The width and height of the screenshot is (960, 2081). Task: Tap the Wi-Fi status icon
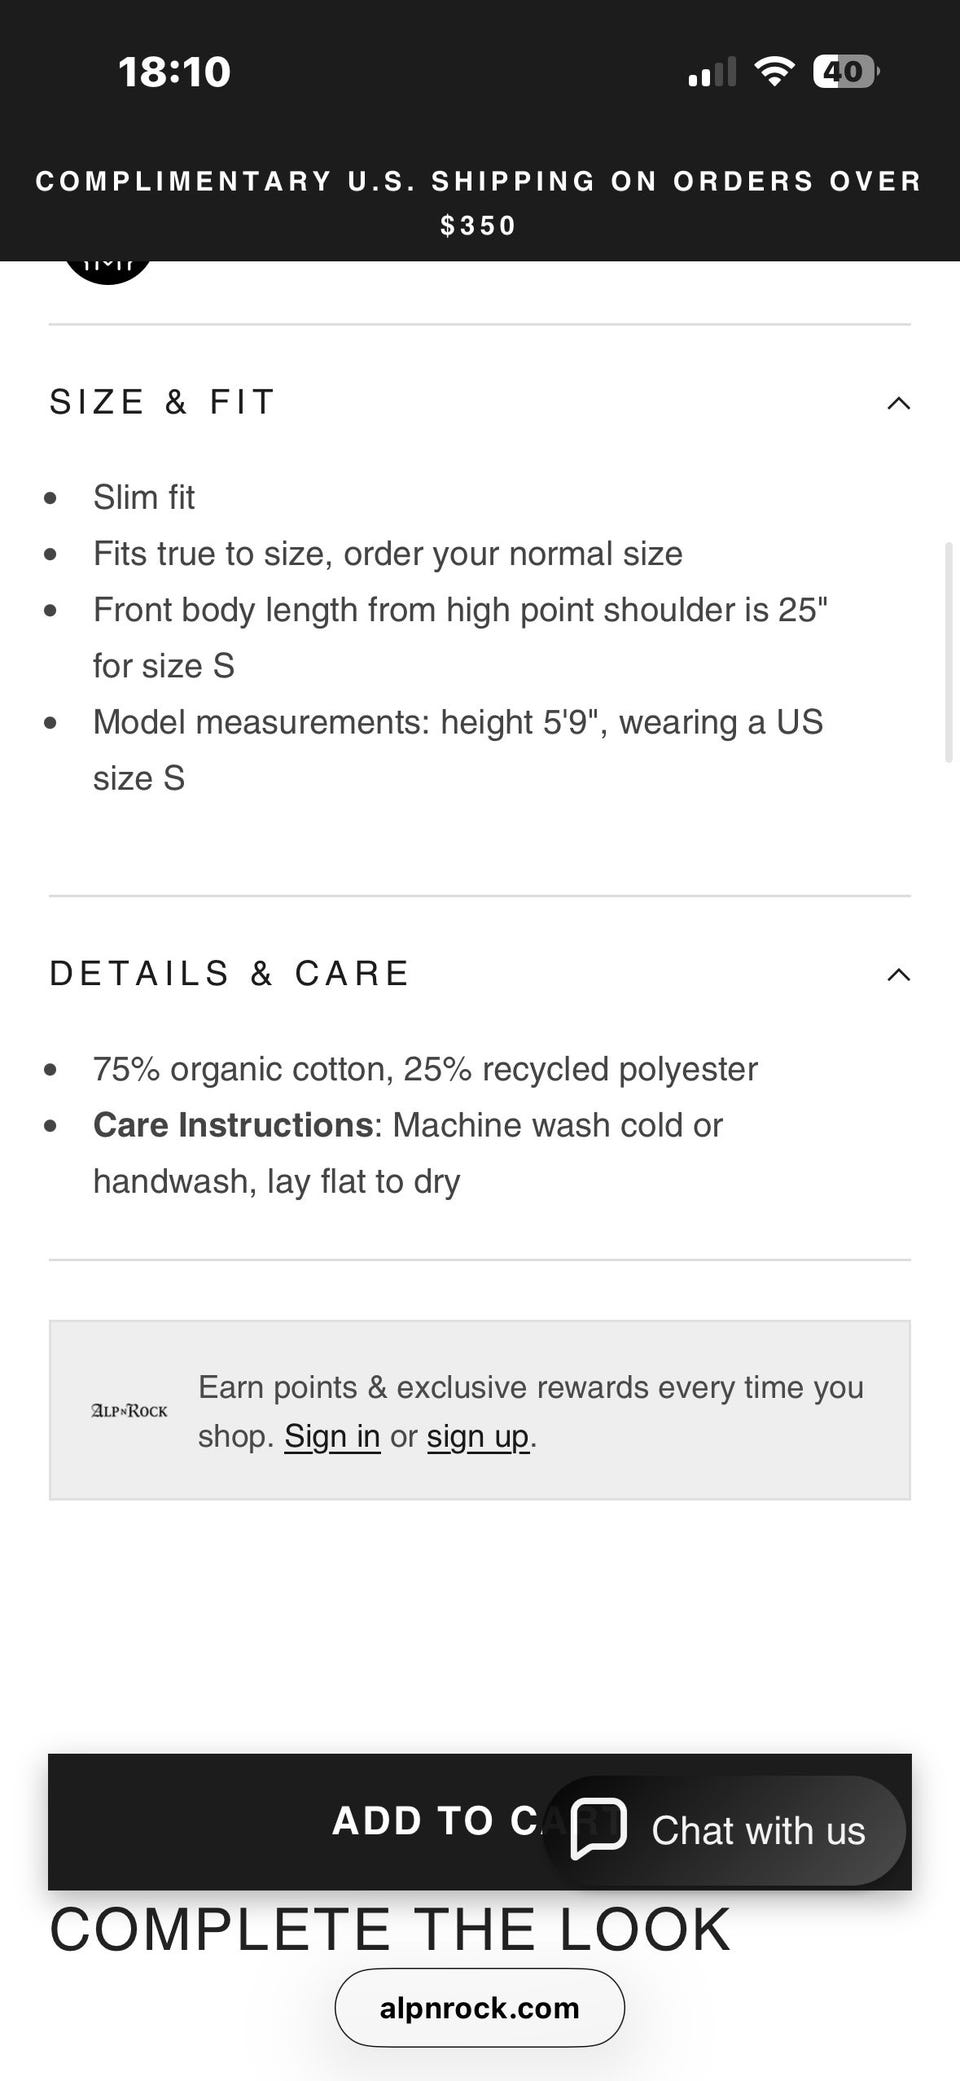[x=773, y=71]
